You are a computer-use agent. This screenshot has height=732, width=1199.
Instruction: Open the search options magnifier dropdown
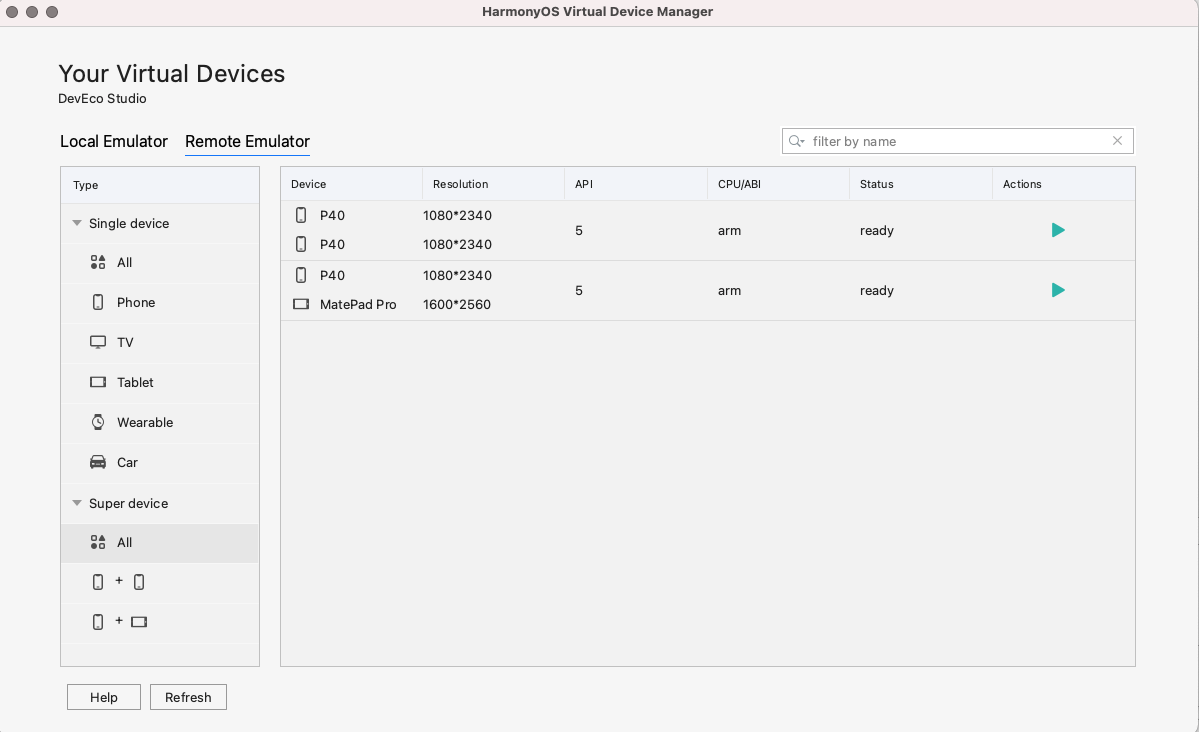pyautogui.click(x=797, y=141)
